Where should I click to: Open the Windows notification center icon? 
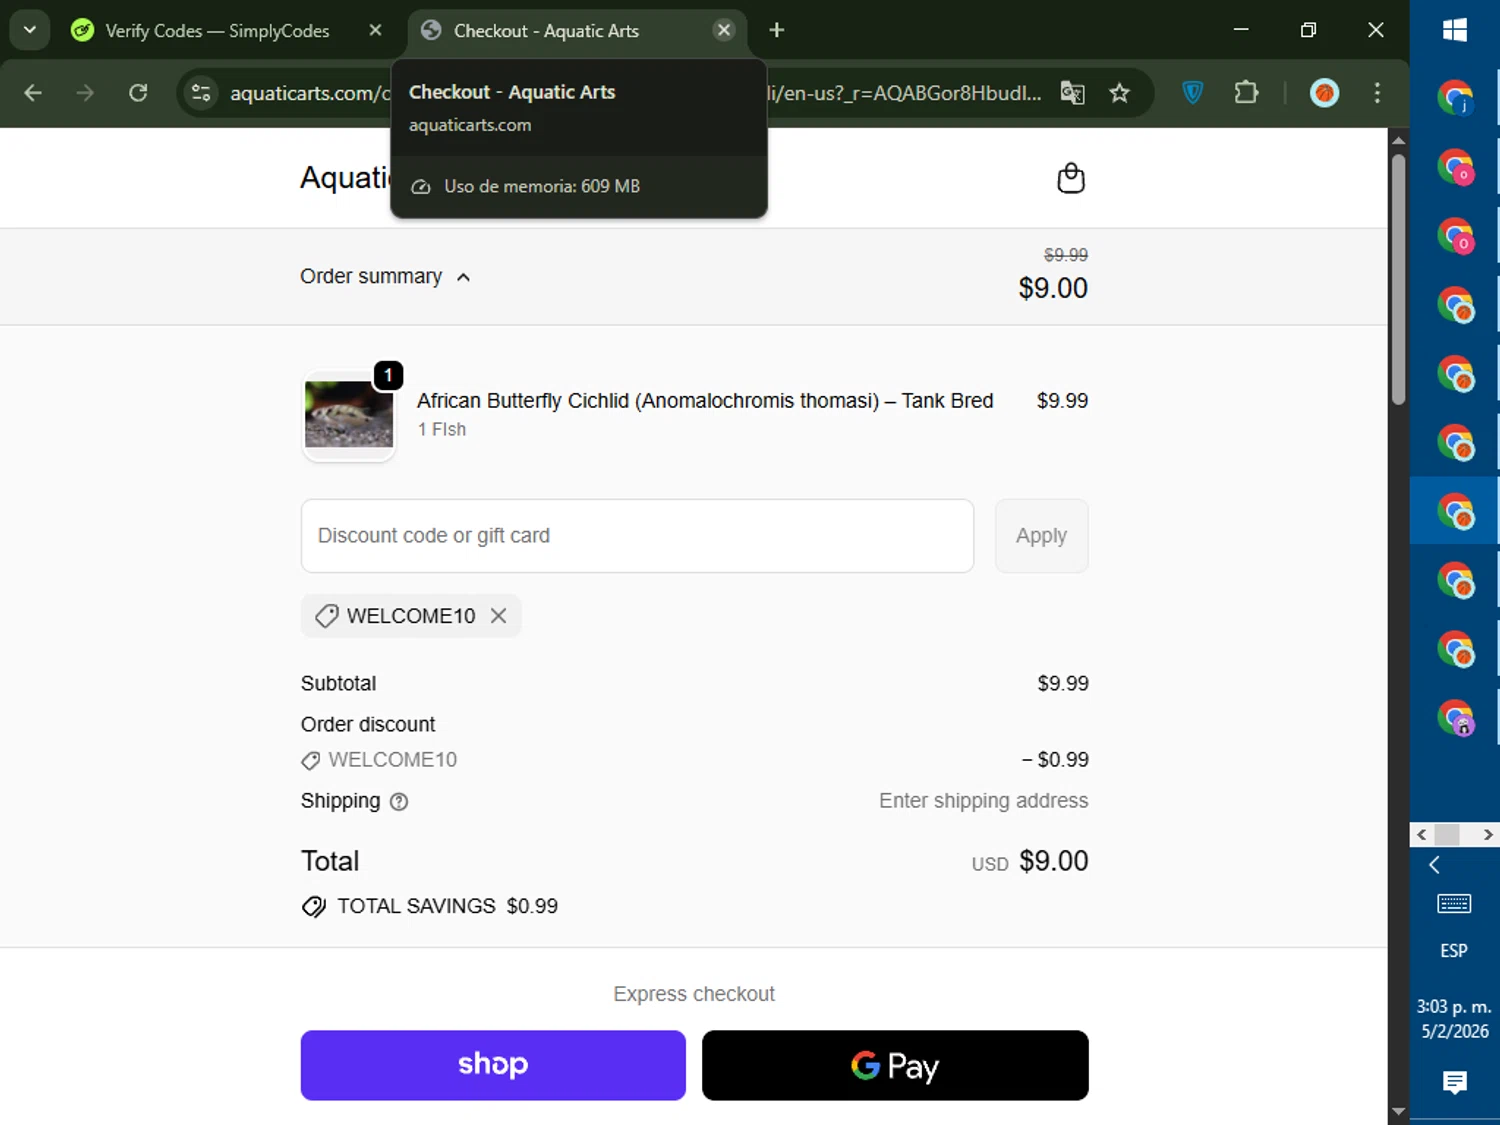tap(1455, 1082)
